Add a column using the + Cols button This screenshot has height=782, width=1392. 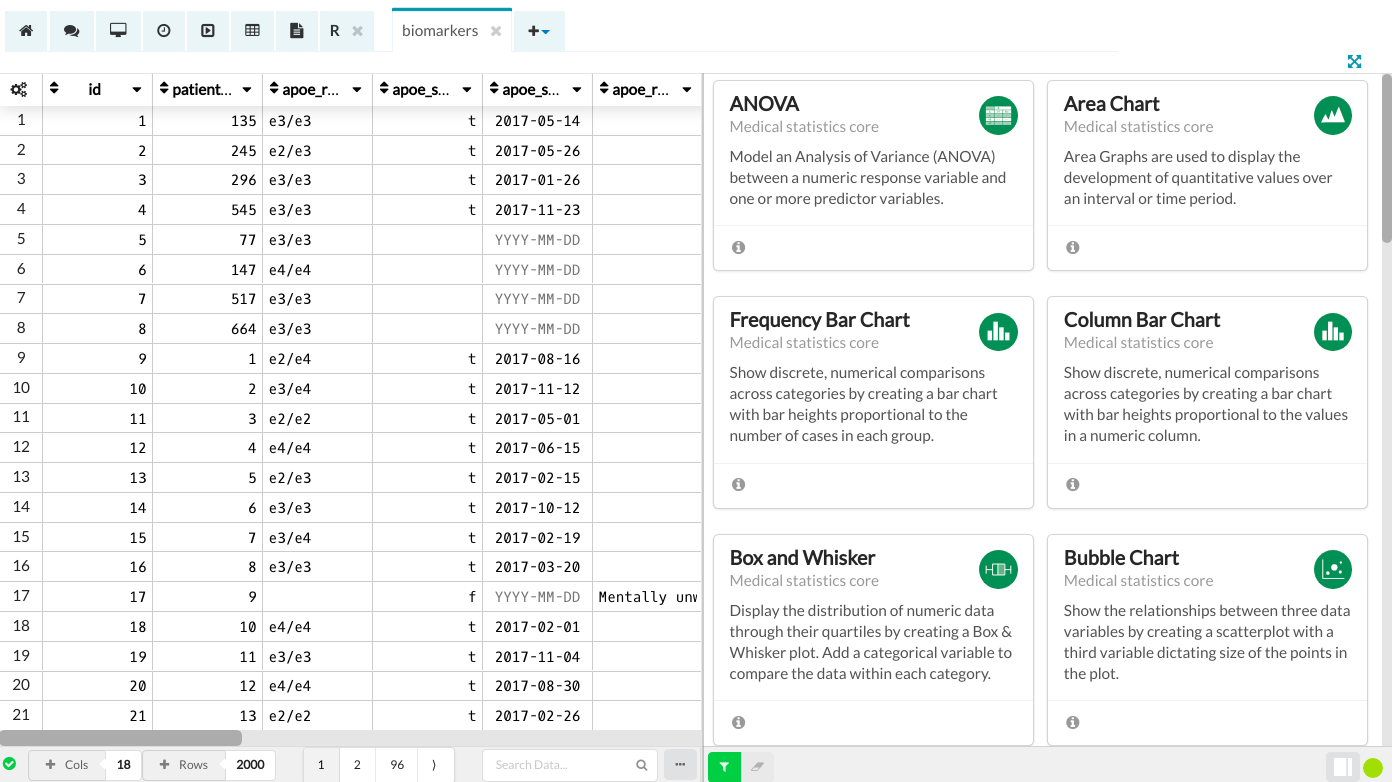(66, 764)
